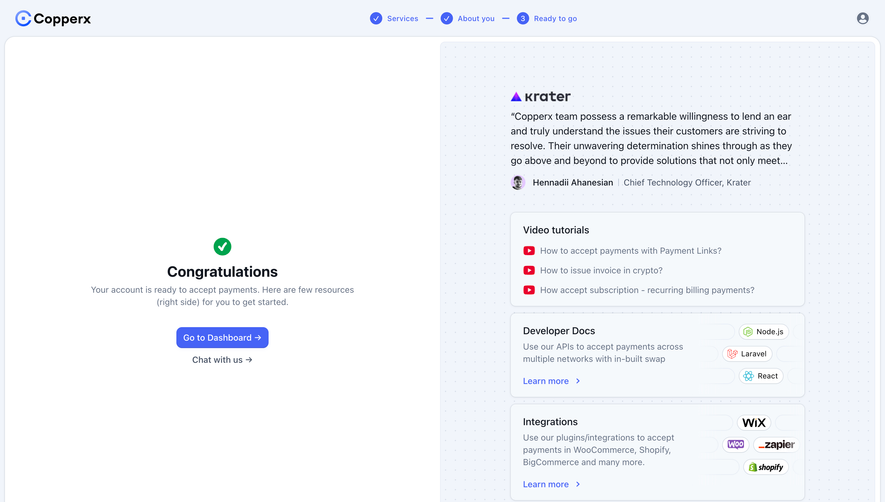Click 'Use our plugins/integrations' description text
The height and width of the screenshot is (502, 885).
598,450
